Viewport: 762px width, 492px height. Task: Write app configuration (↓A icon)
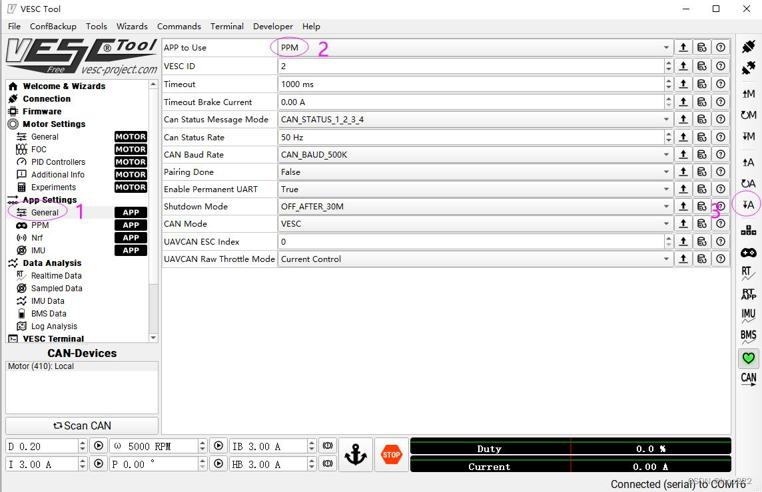coord(748,205)
